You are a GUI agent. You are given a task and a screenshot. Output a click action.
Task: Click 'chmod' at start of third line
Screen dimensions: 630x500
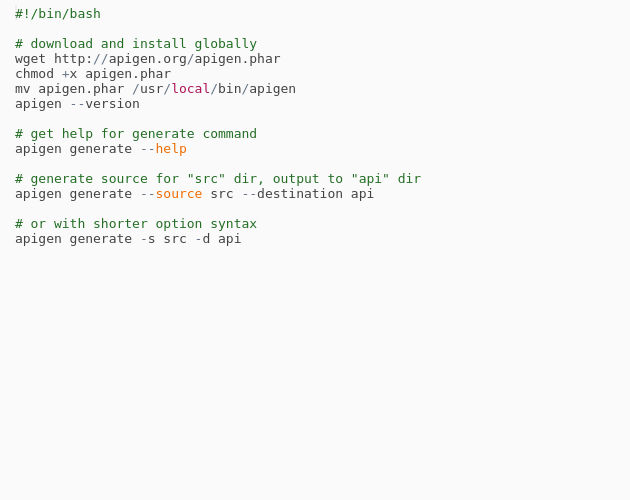(x=35, y=74)
